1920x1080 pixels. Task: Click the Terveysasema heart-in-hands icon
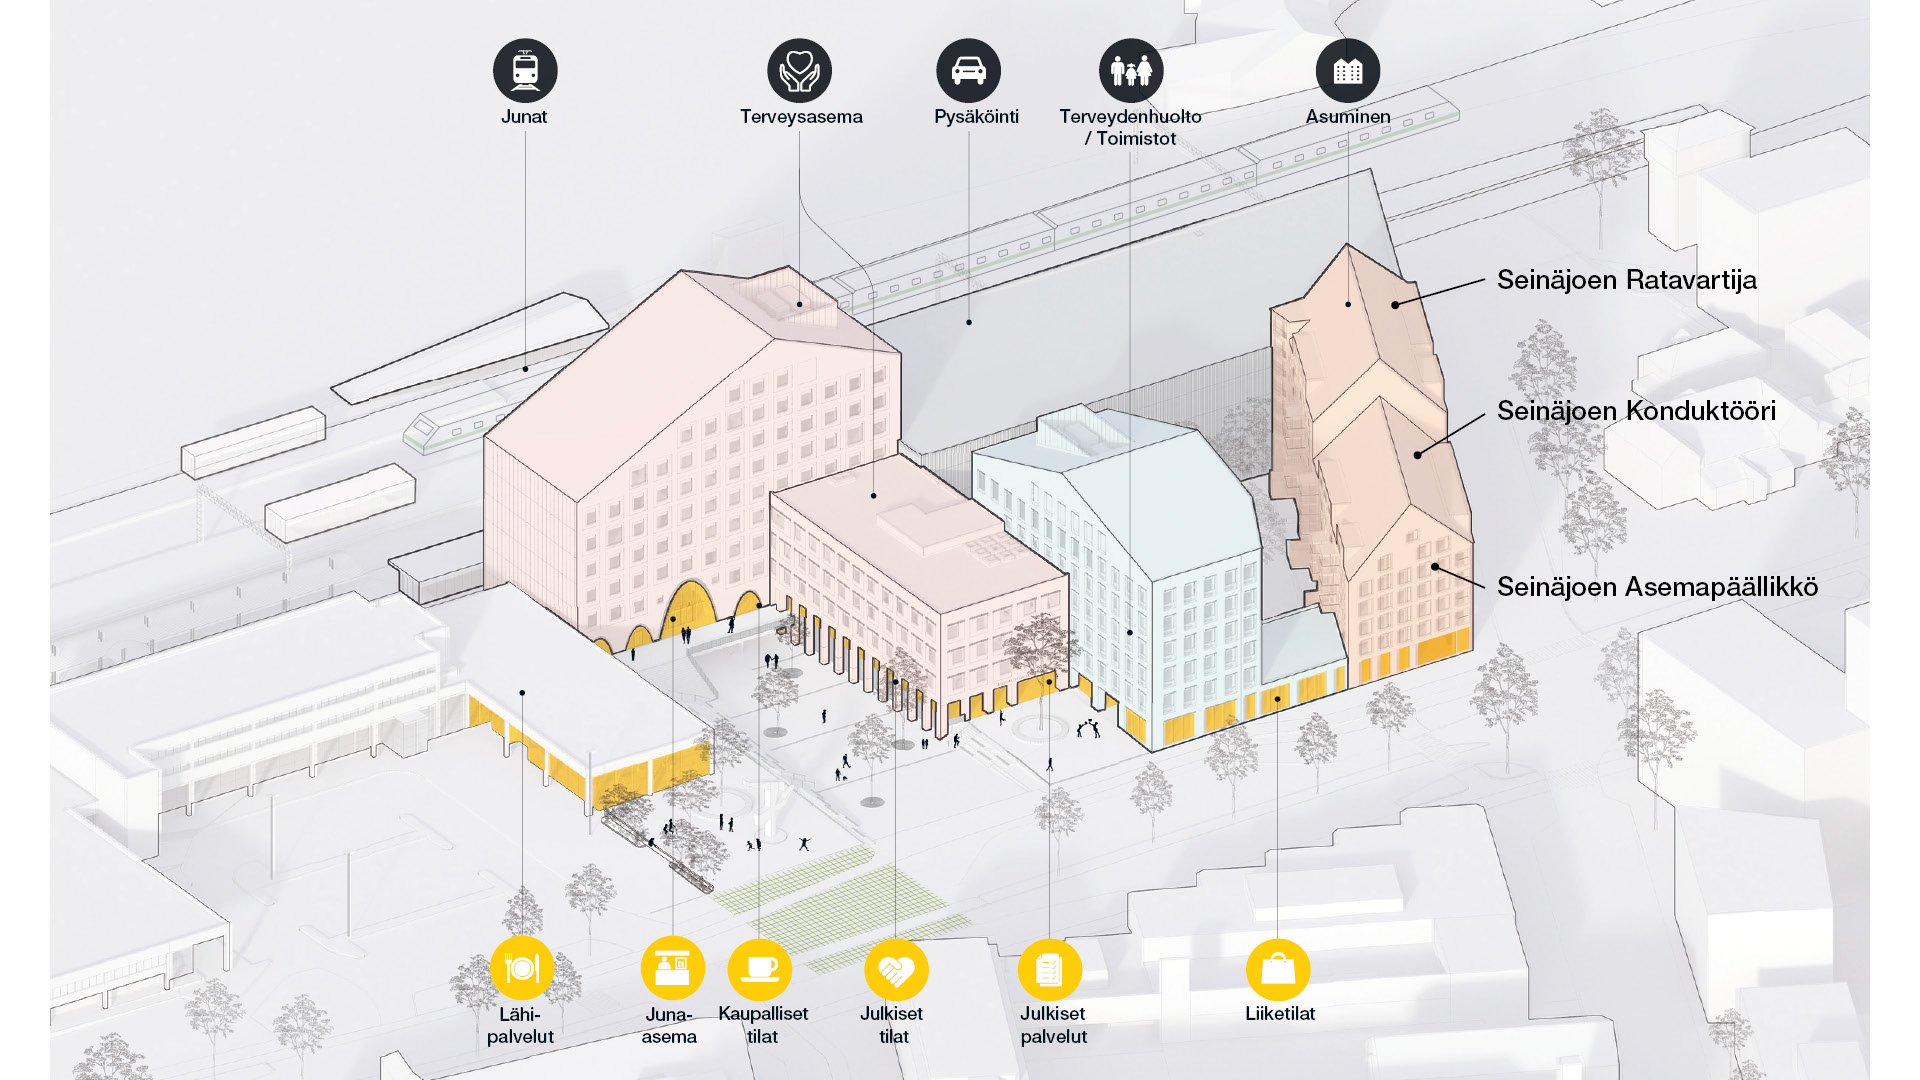[x=800, y=70]
